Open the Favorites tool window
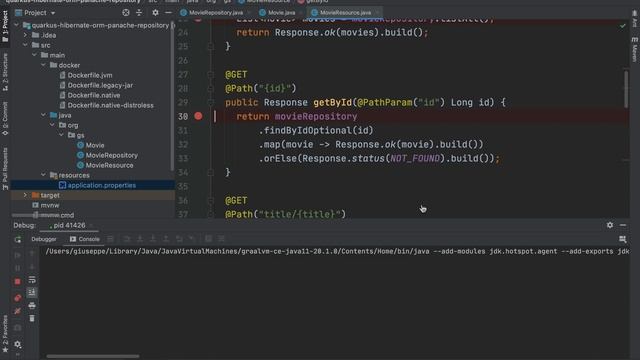The width and height of the screenshot is (640, 360). [5, 333]
